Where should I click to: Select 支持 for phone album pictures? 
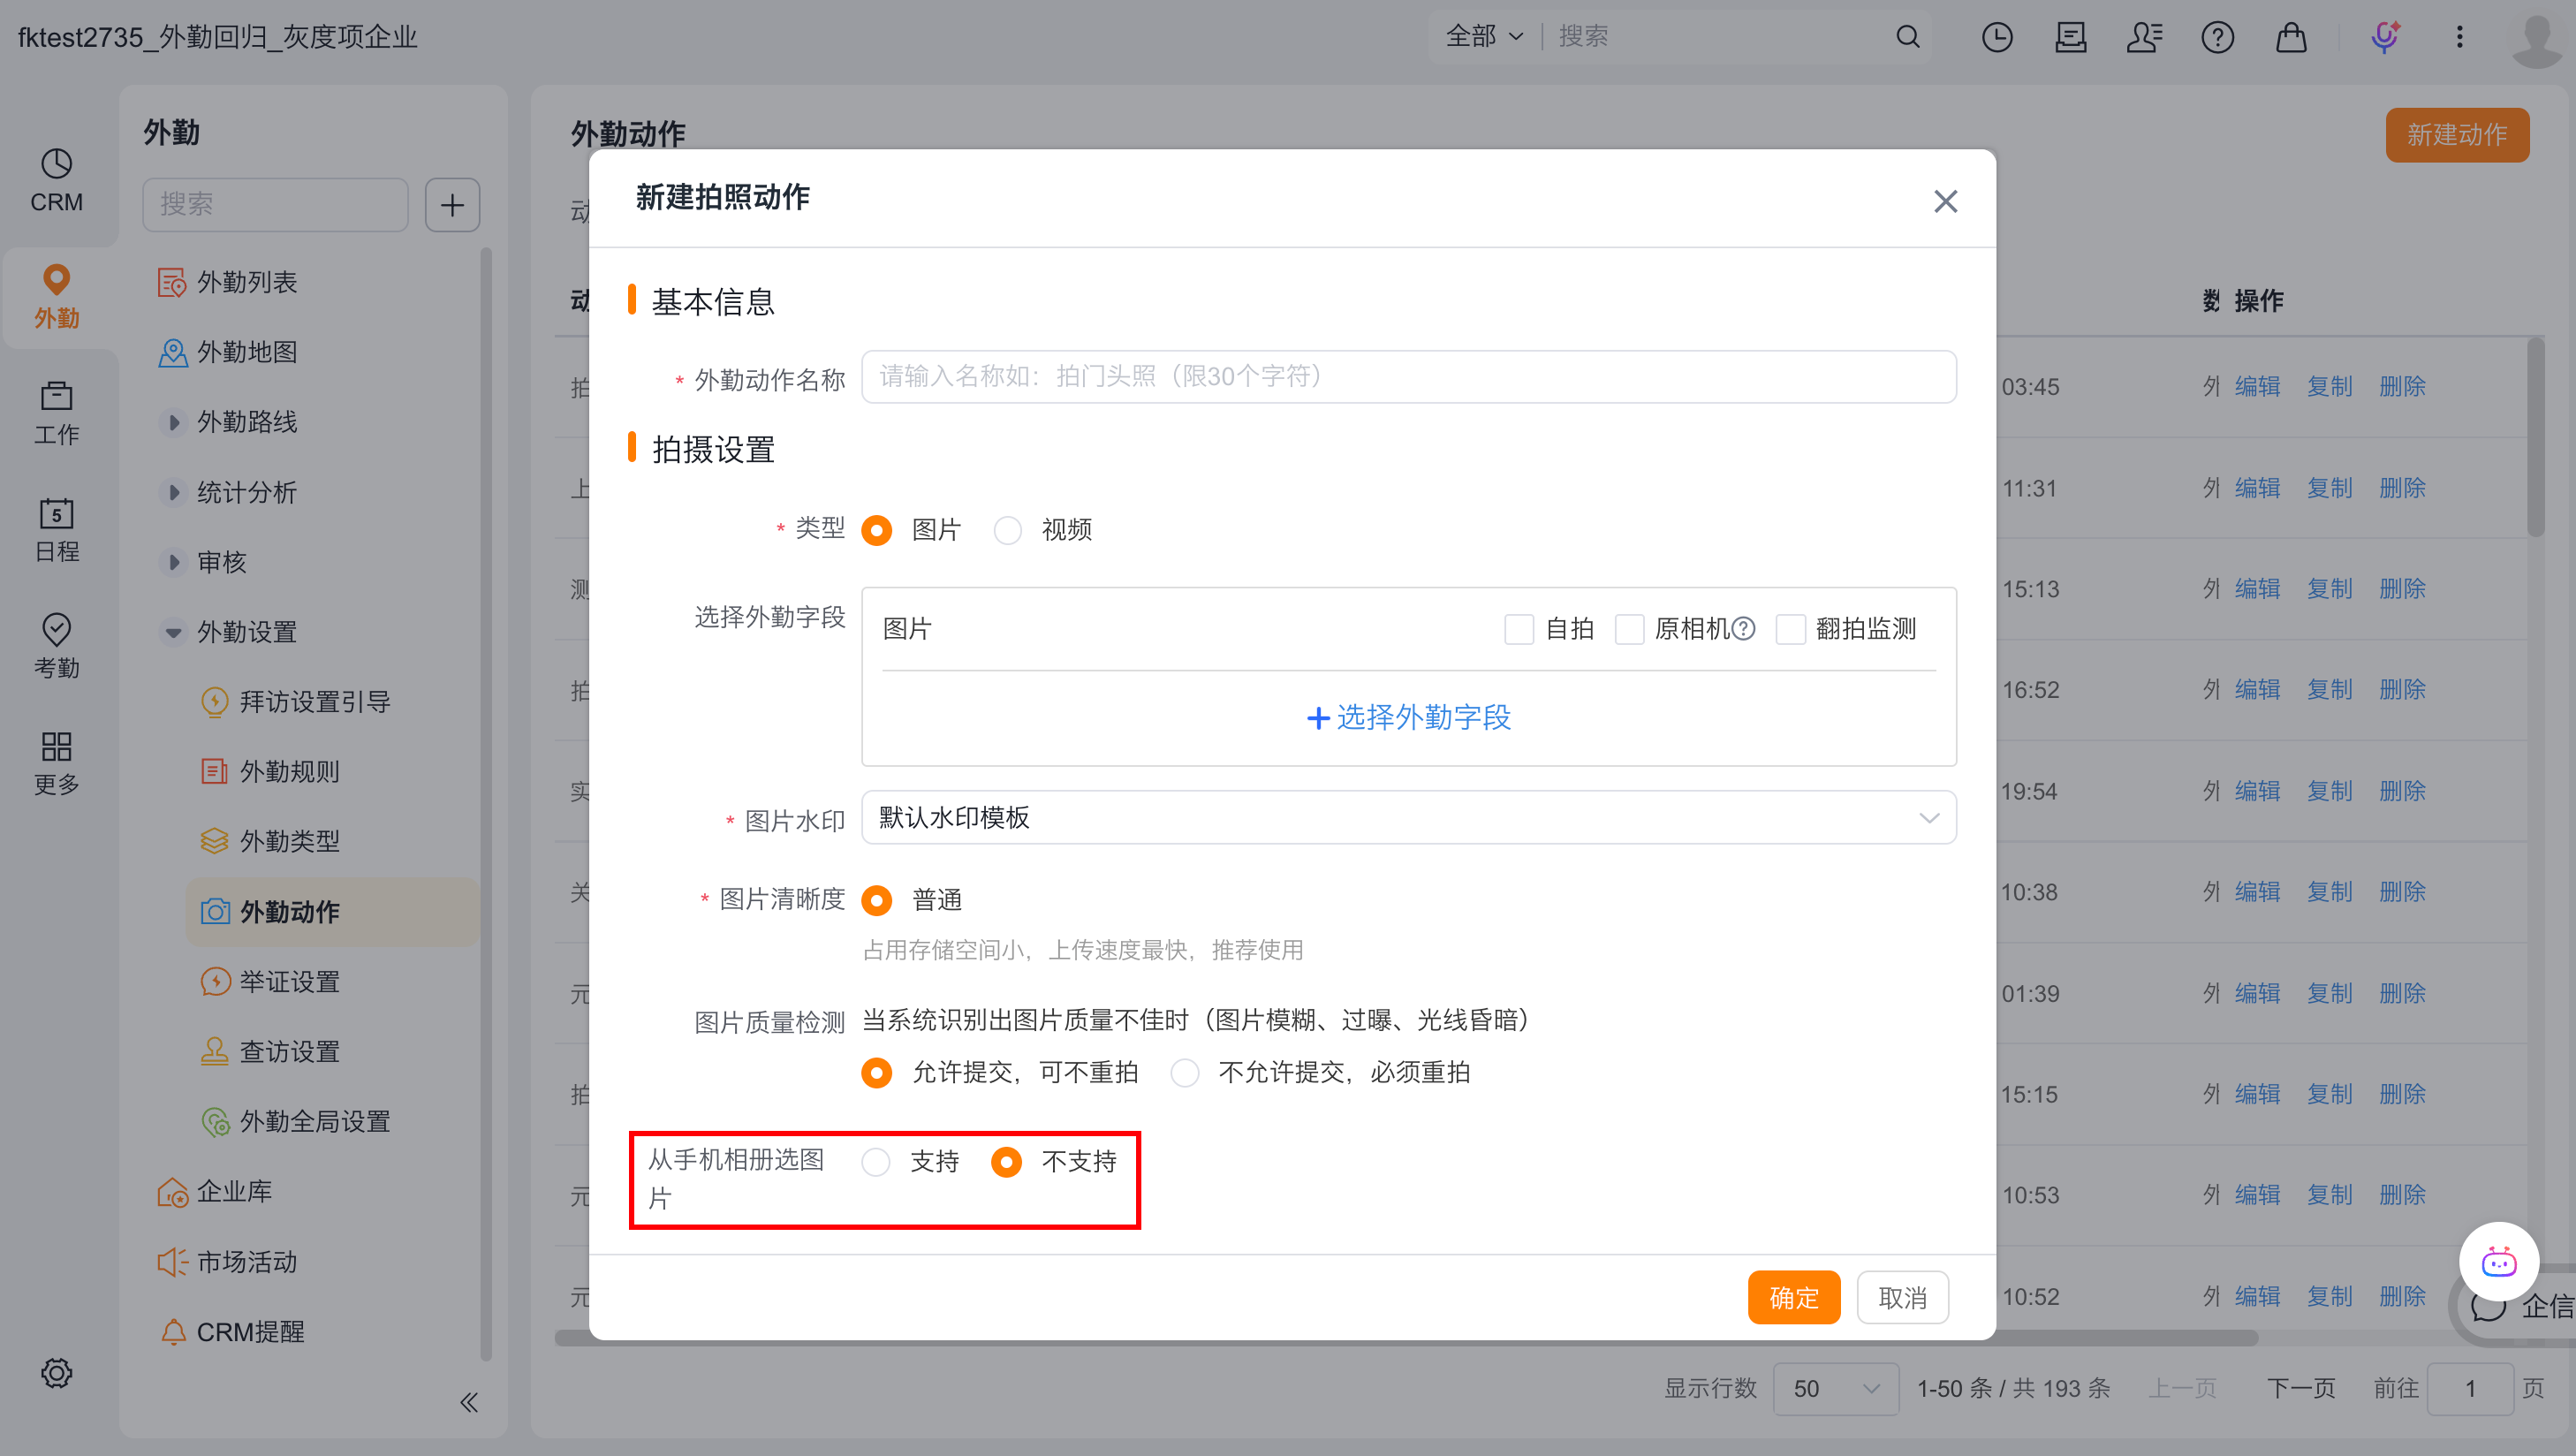[x=876, y=1161]
